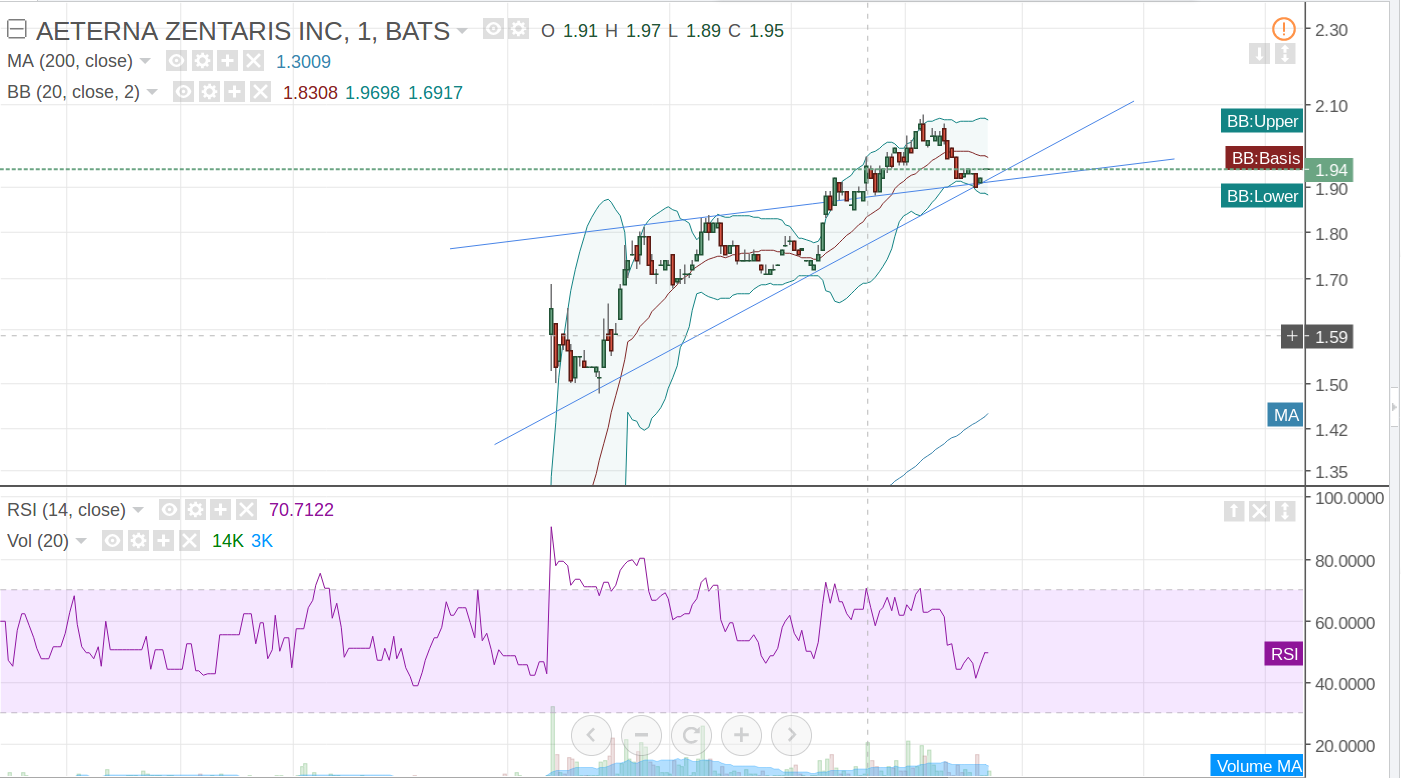Click the collapse arrow on the right edge

(x=1394, y=407)
